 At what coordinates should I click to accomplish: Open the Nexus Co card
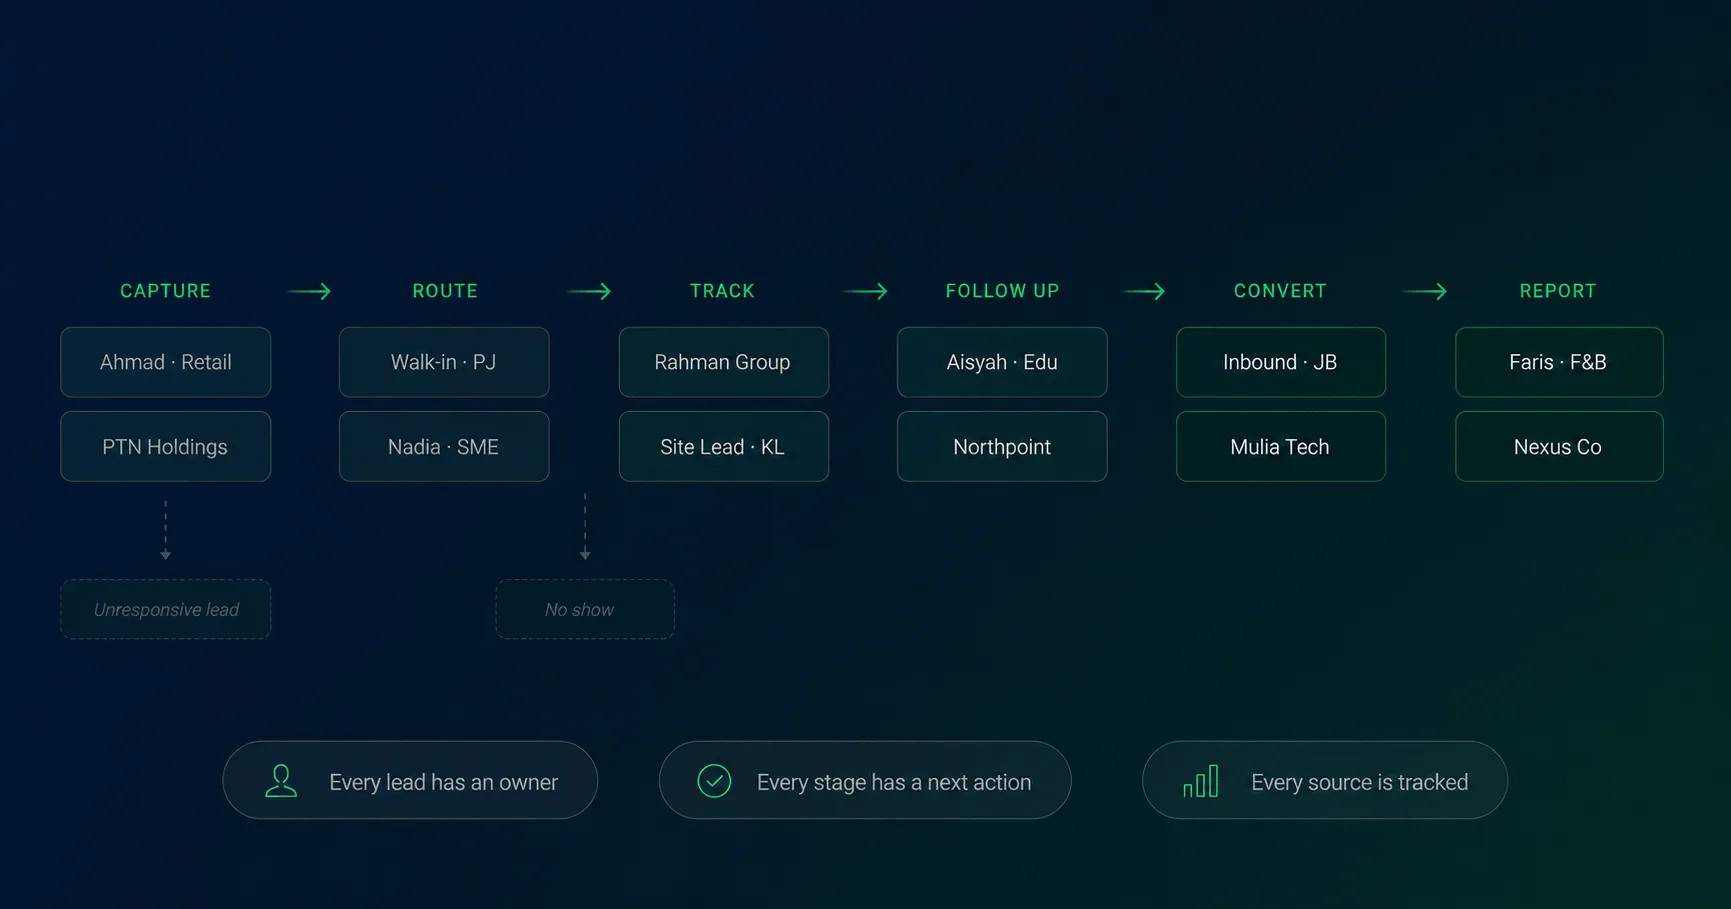tap(1559, 446)
